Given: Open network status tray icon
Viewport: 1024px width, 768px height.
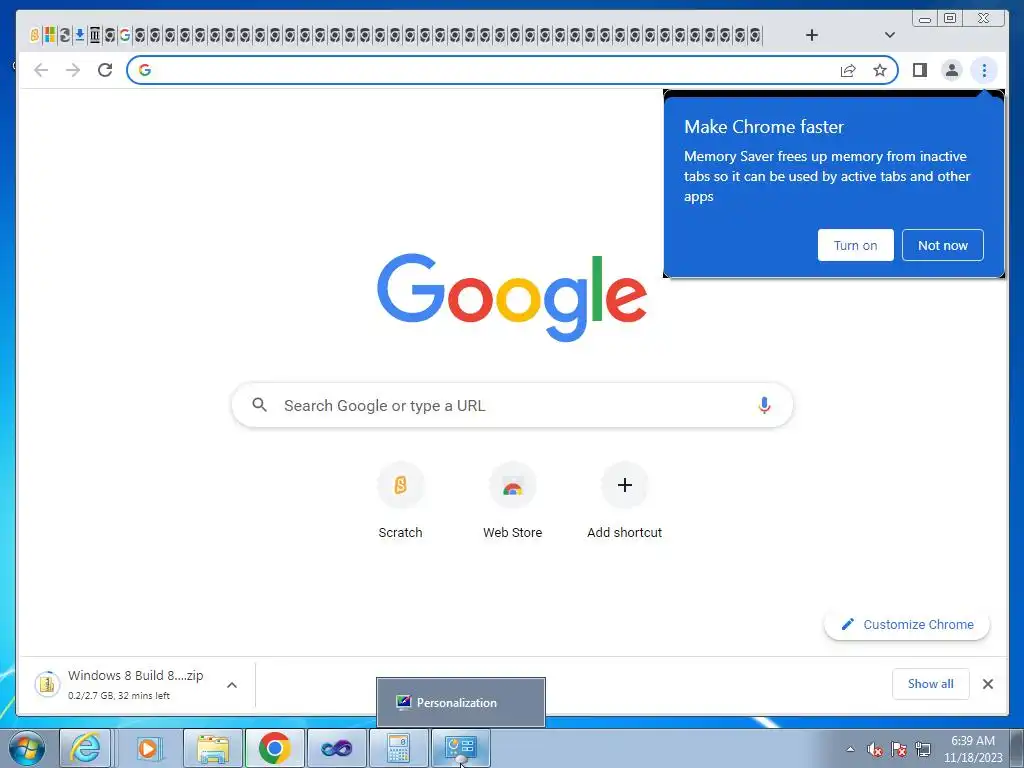Looking at the screenshot, I should click(x=923, y=749).
